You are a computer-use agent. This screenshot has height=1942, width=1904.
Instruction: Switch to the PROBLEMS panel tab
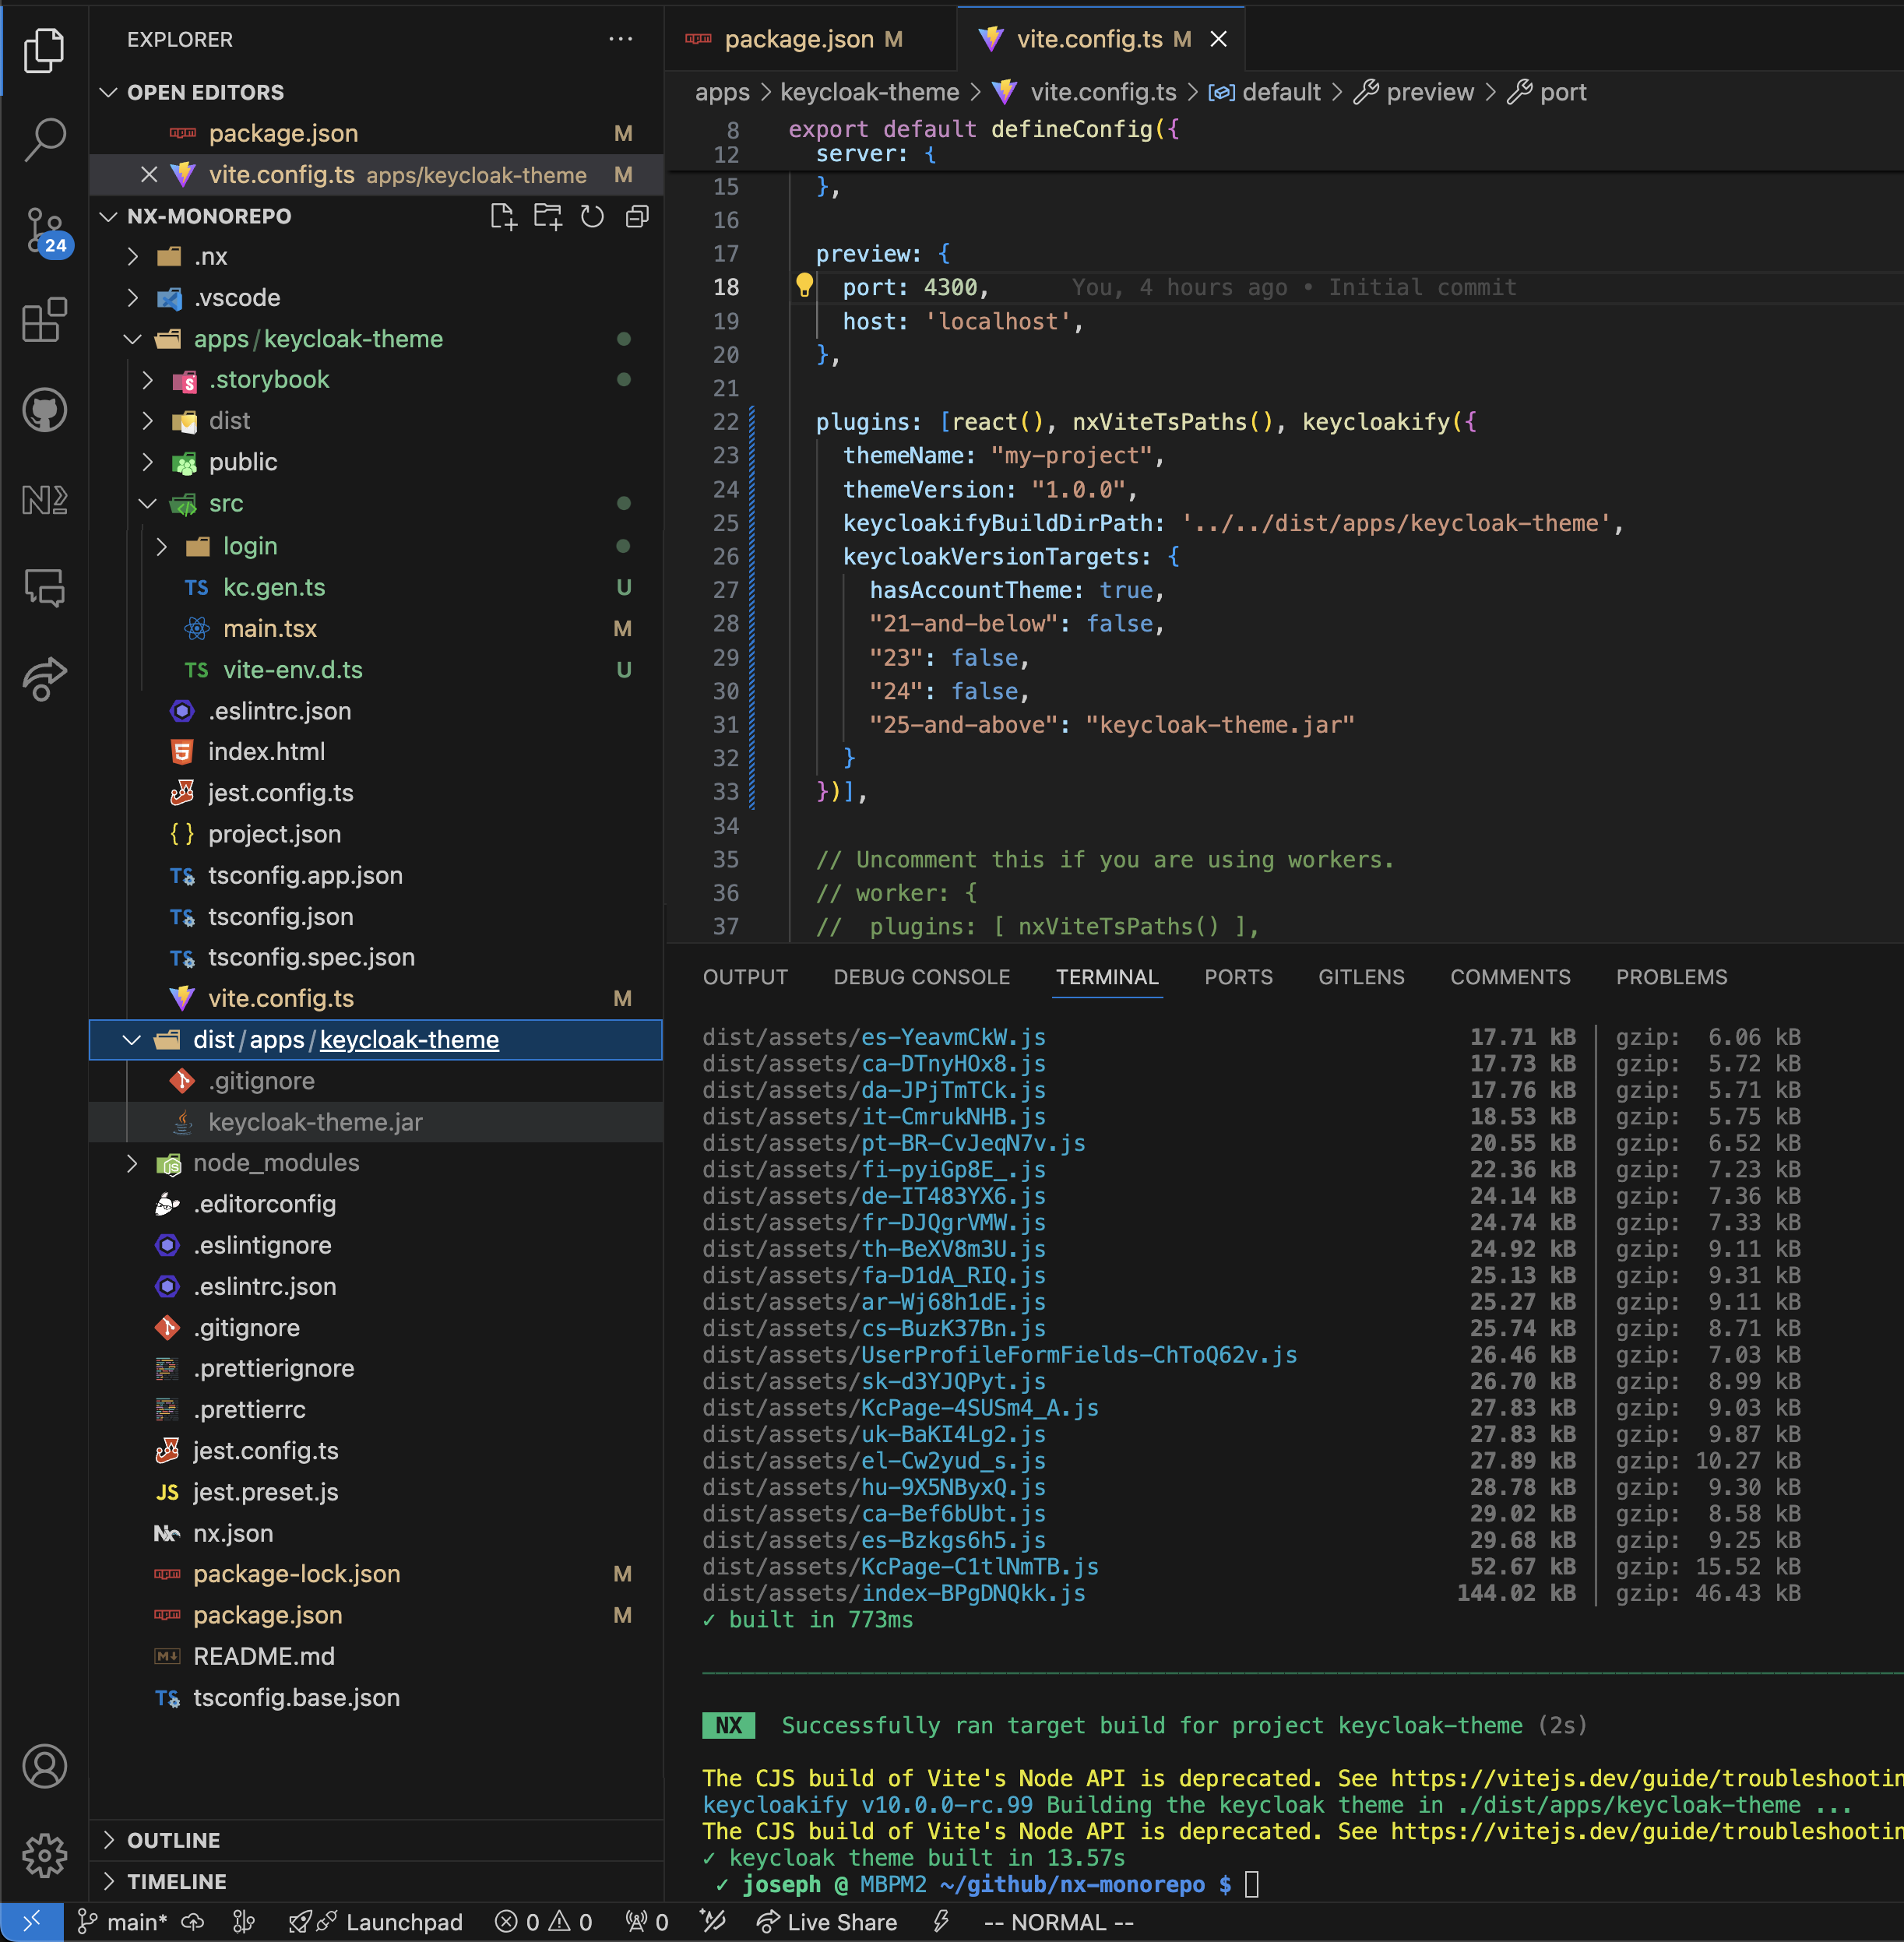1671,977
